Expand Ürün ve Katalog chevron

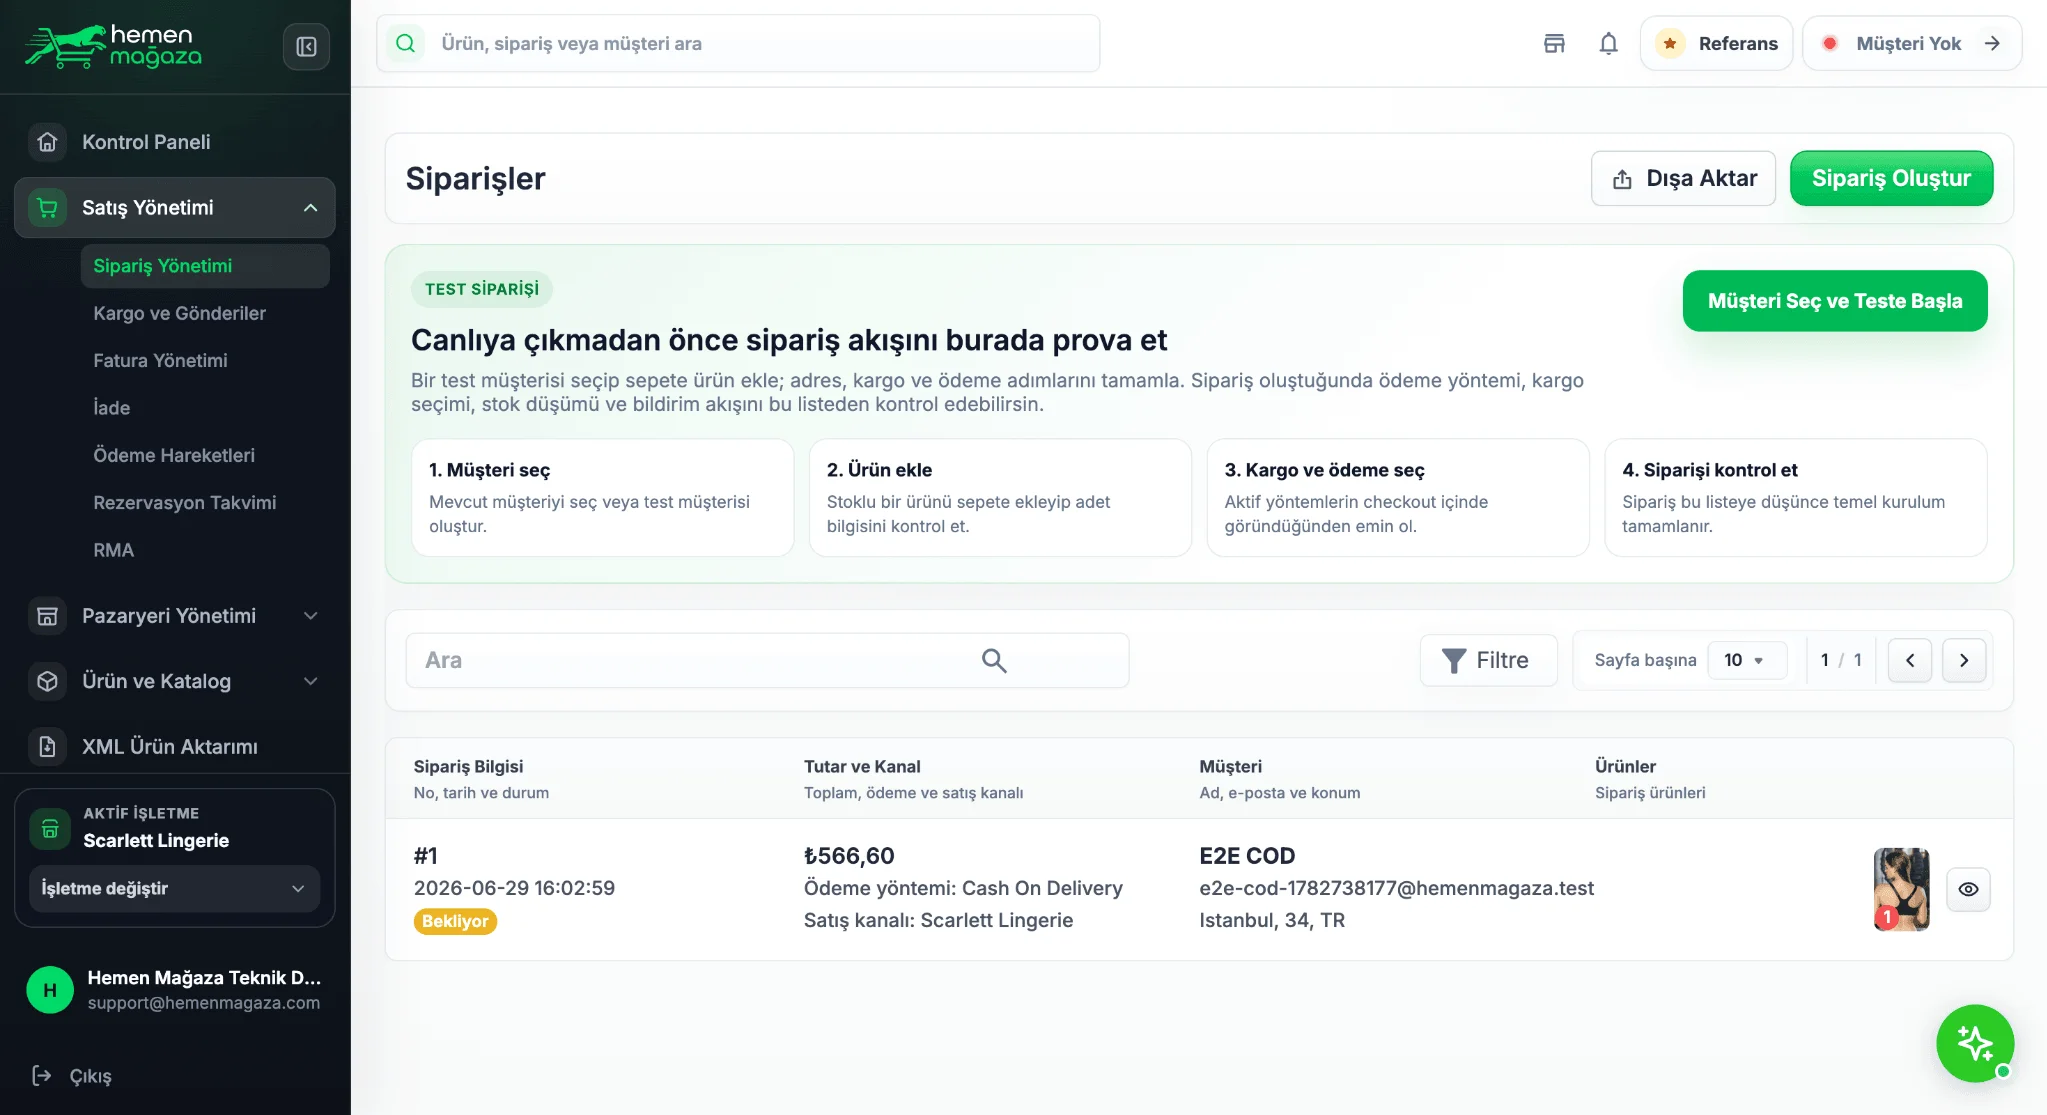pos(311,681)
